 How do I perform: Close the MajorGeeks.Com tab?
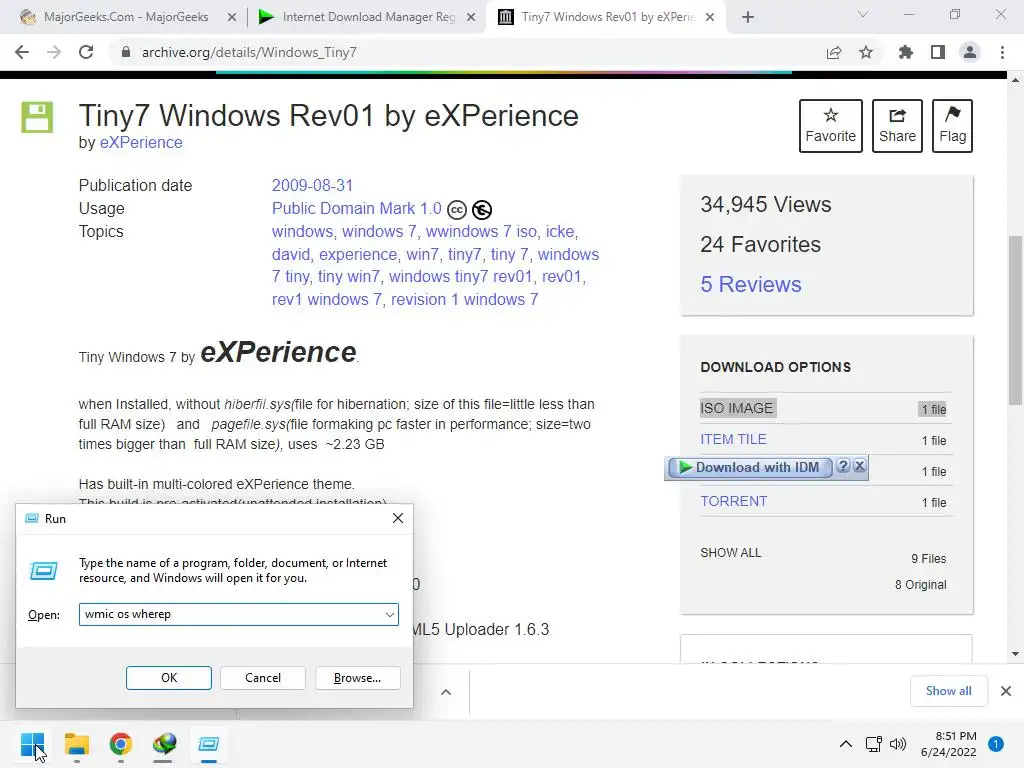pyautogui.click(x=232, y=18)
